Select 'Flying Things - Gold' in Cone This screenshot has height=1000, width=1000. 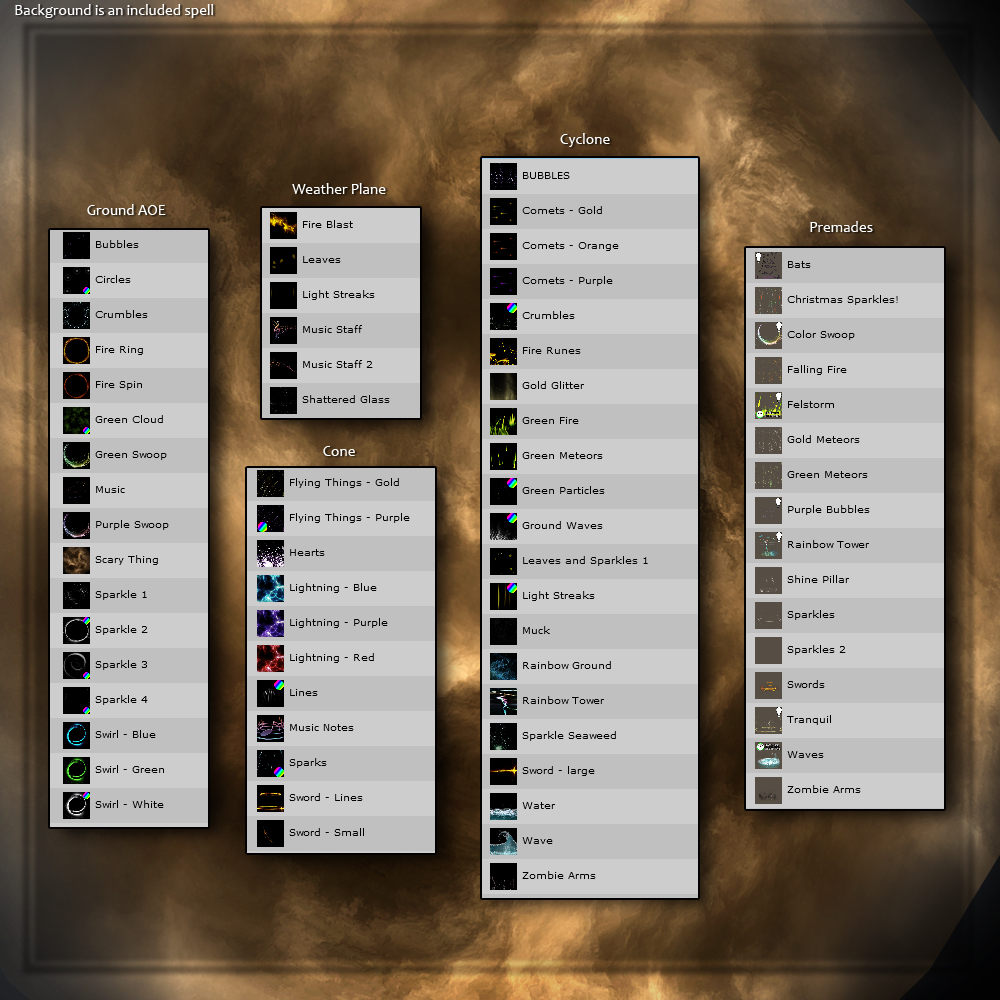341,483
